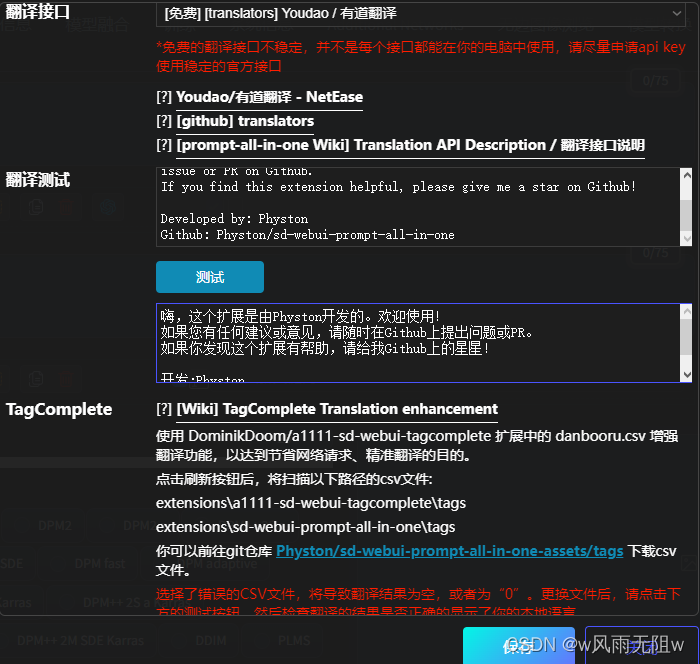
Task: Open the translation API dropdown showing Youdao
Action: click(x=421, y=13)
